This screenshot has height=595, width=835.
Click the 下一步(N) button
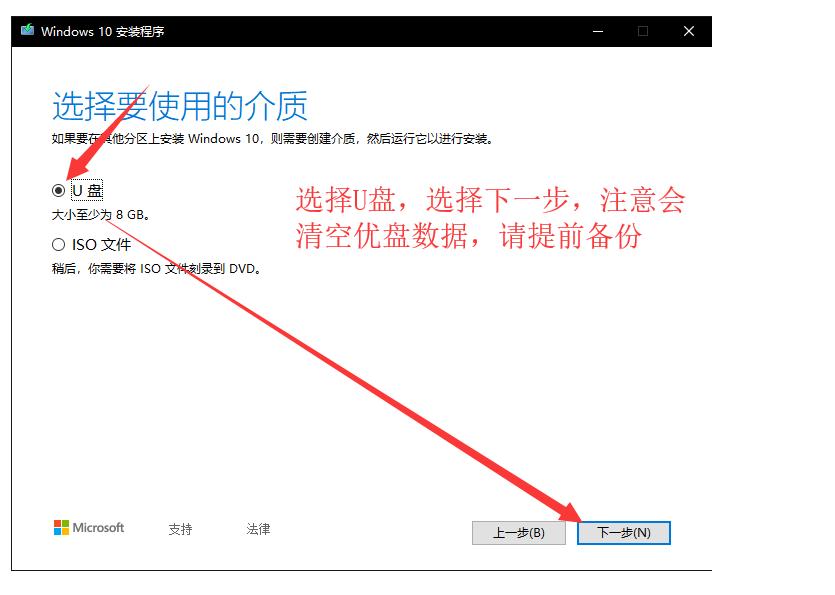624,533
